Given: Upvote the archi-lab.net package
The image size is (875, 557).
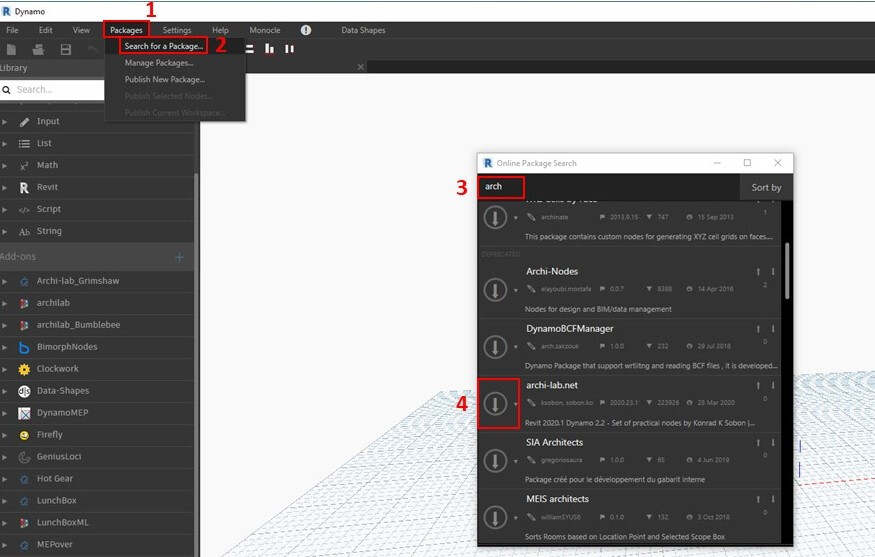Looking at the screenshot, I should pos(758,386).
